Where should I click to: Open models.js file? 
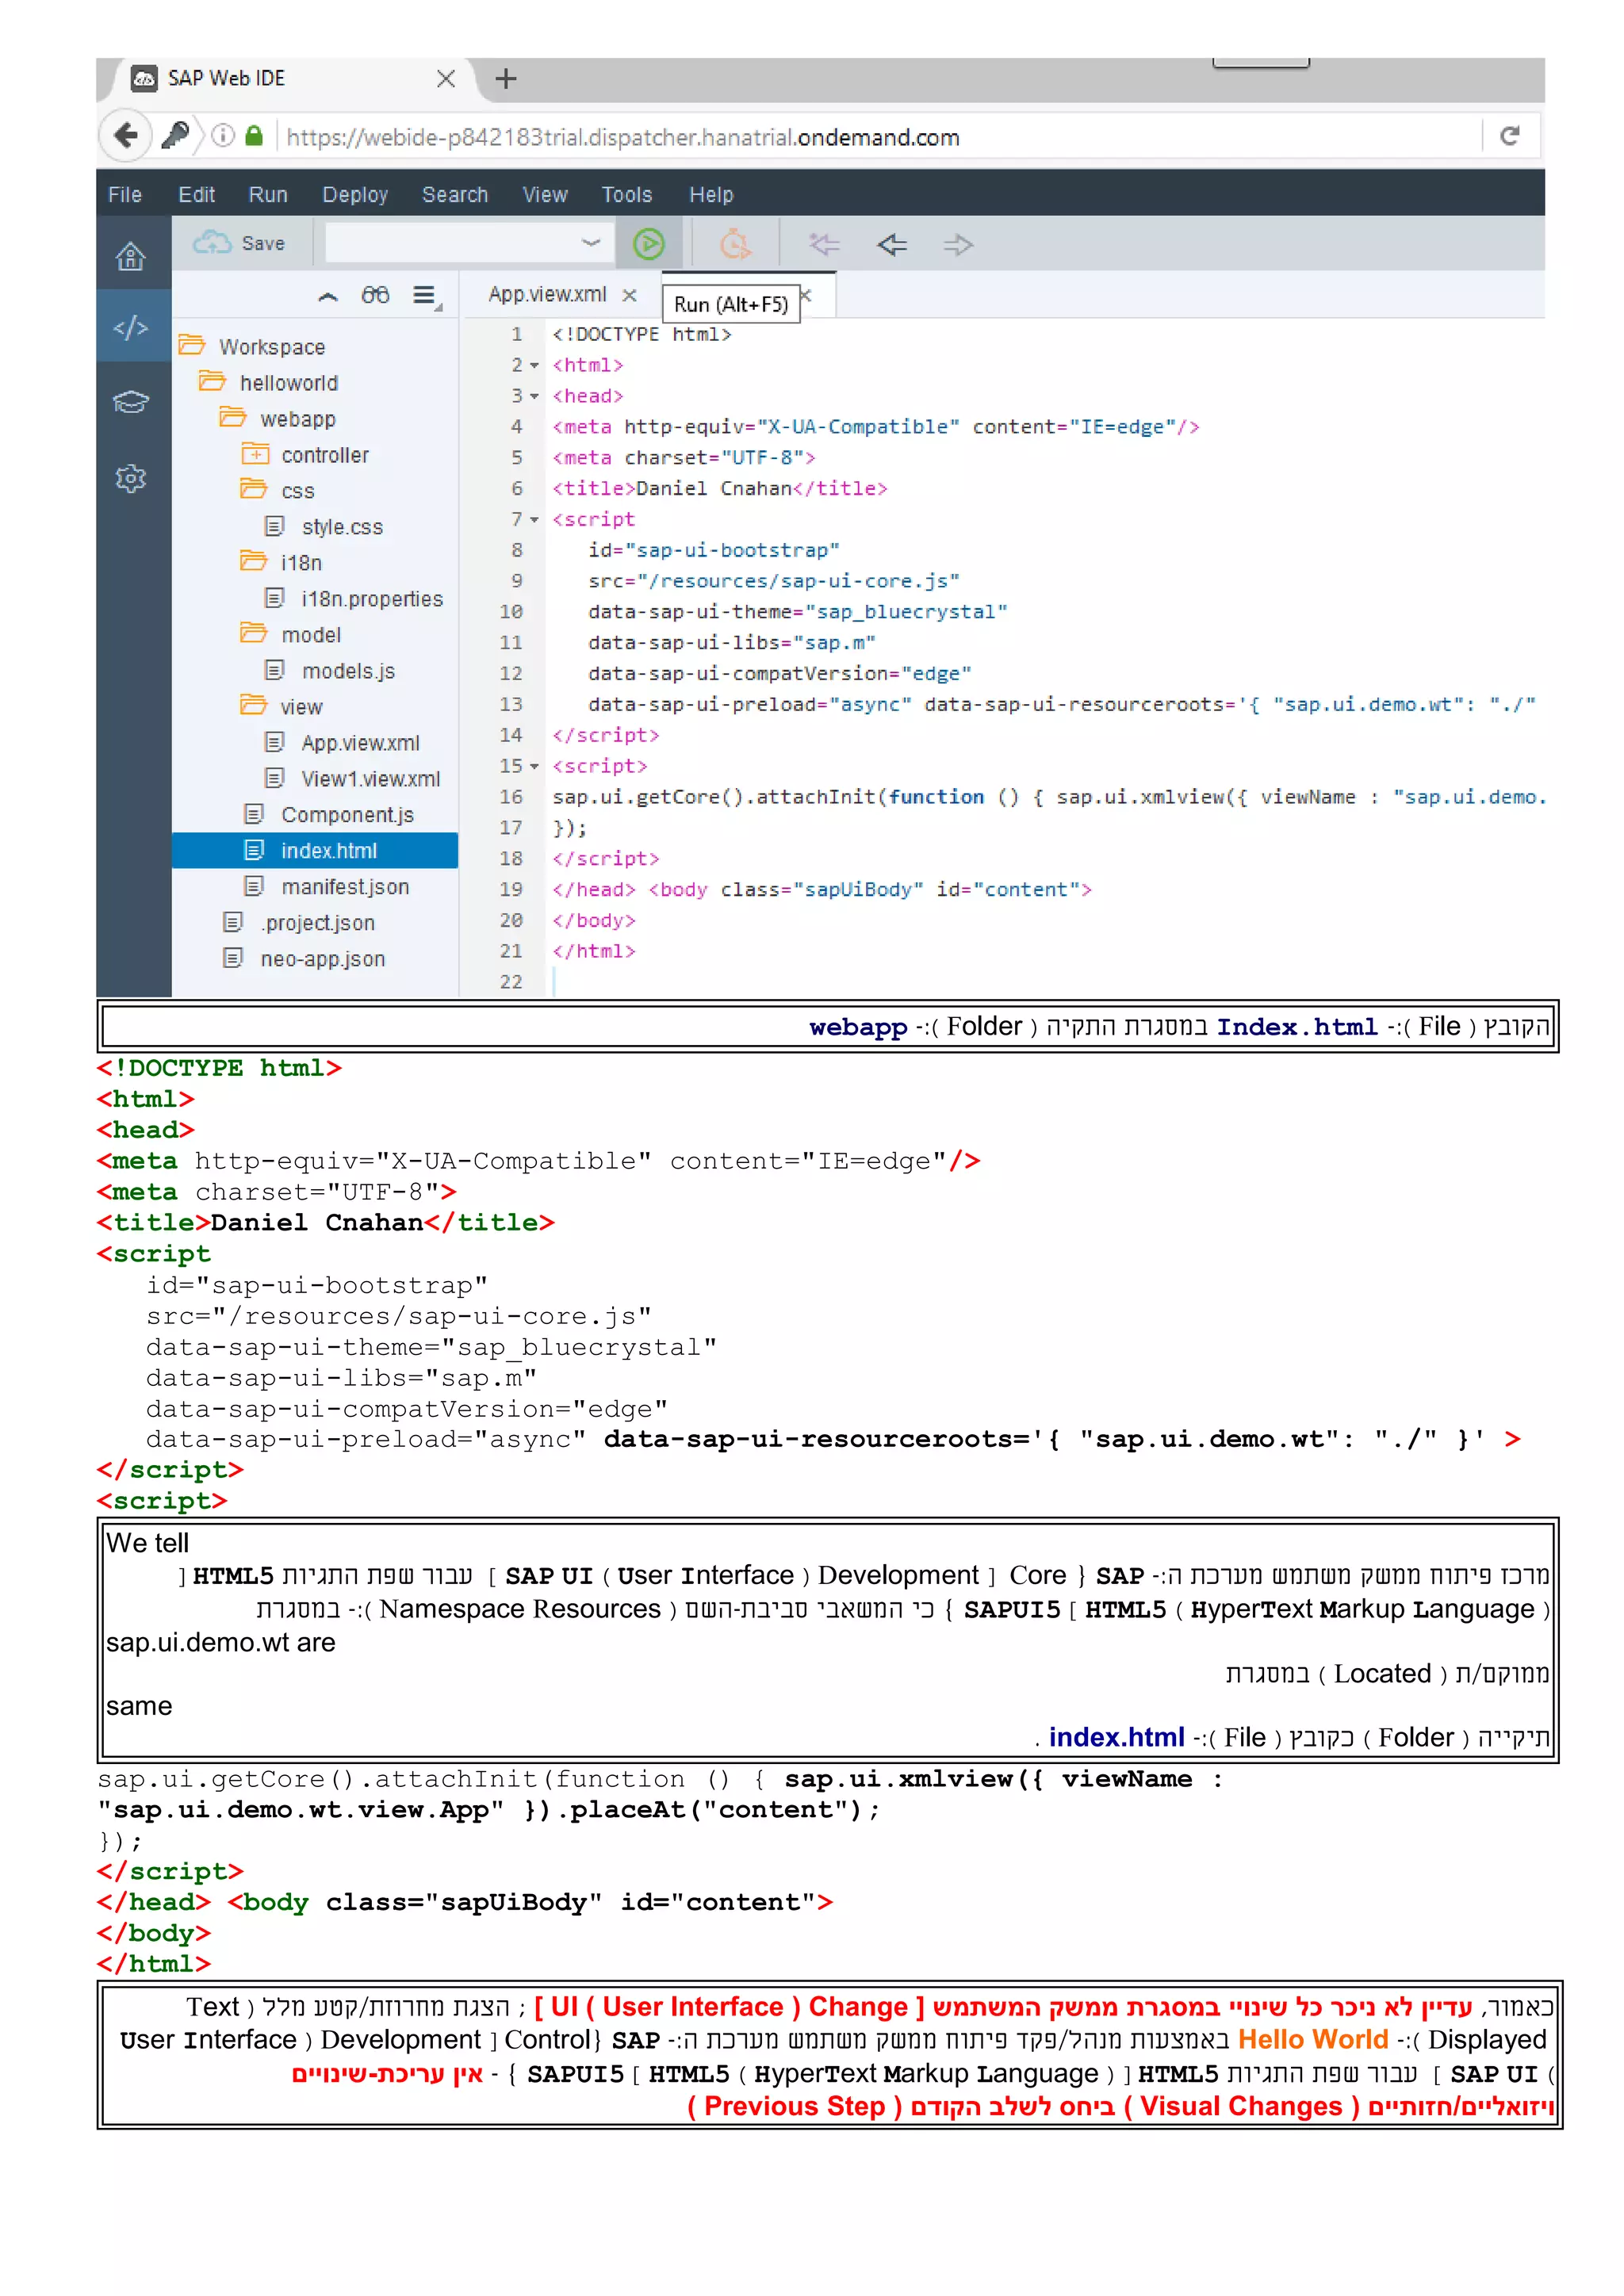pos(348,671)
